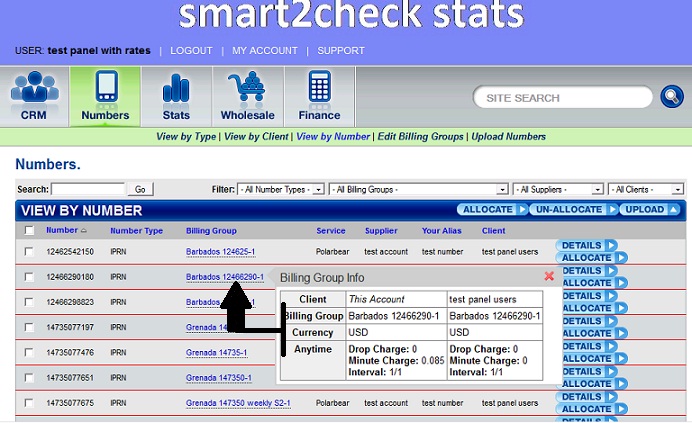Viewport: 692px width, 423px height.
Task: Click ALLOCATE for number 14735077675
Action: (591, 409)
